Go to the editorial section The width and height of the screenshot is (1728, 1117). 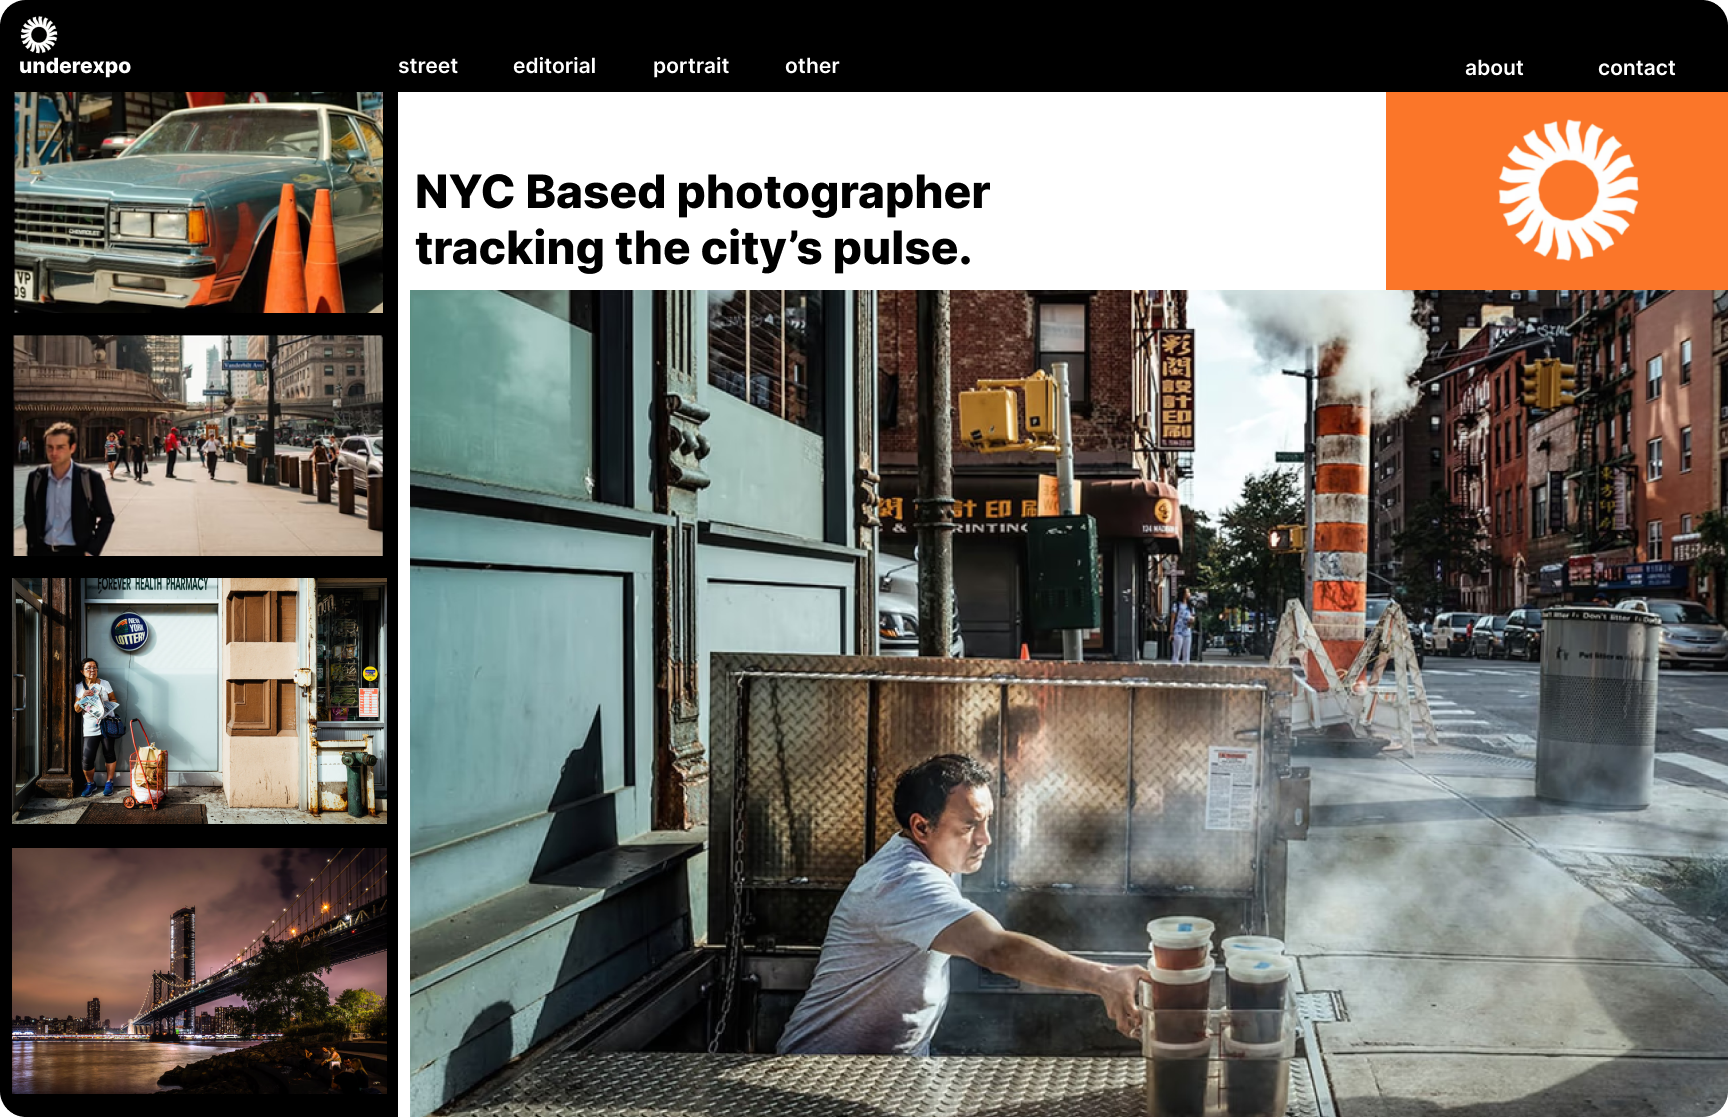pyautogui.click(x=554, y=66)
